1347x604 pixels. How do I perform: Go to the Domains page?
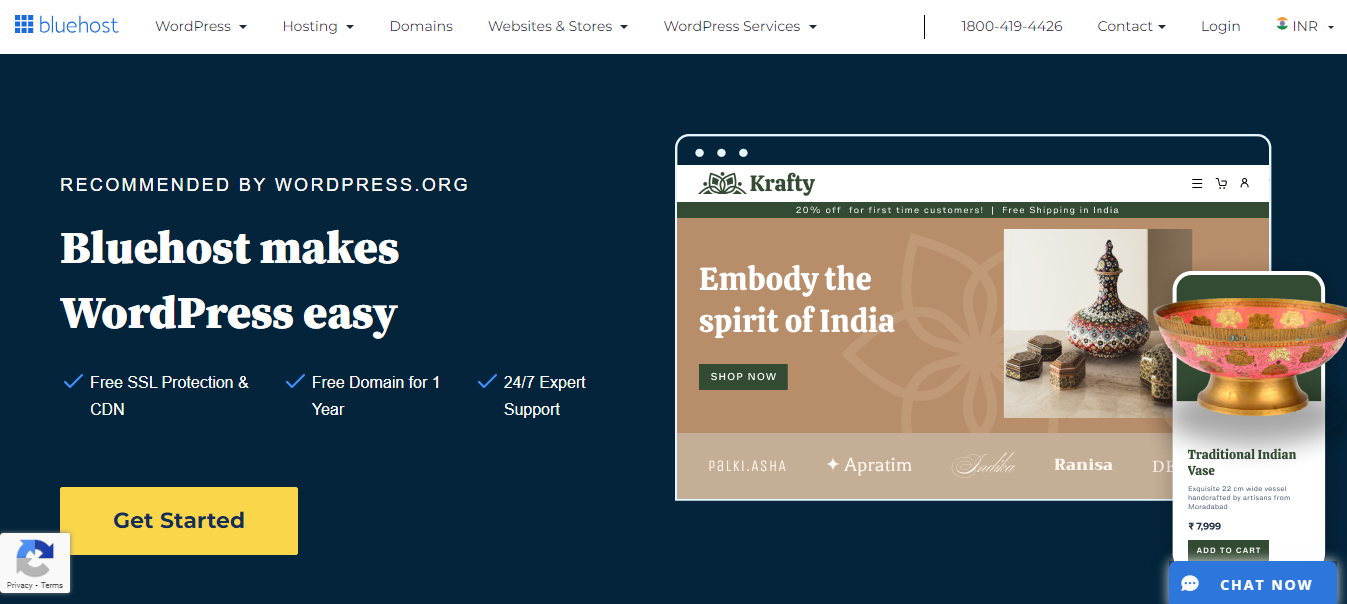(x=421, y=26)
